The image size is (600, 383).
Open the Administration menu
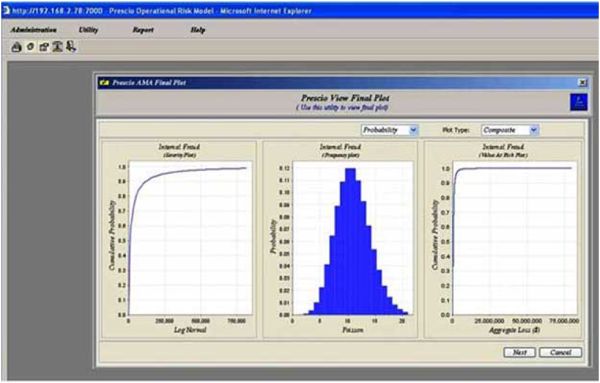(x=33, y=30)
